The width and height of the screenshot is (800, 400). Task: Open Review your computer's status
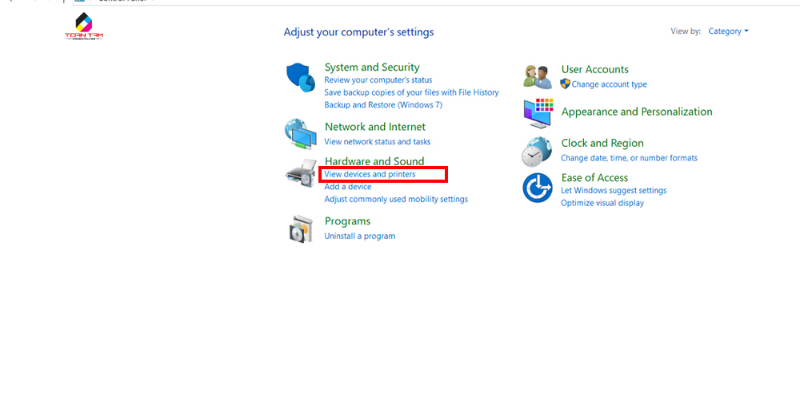pyautogui.click(x=378, y=80)
